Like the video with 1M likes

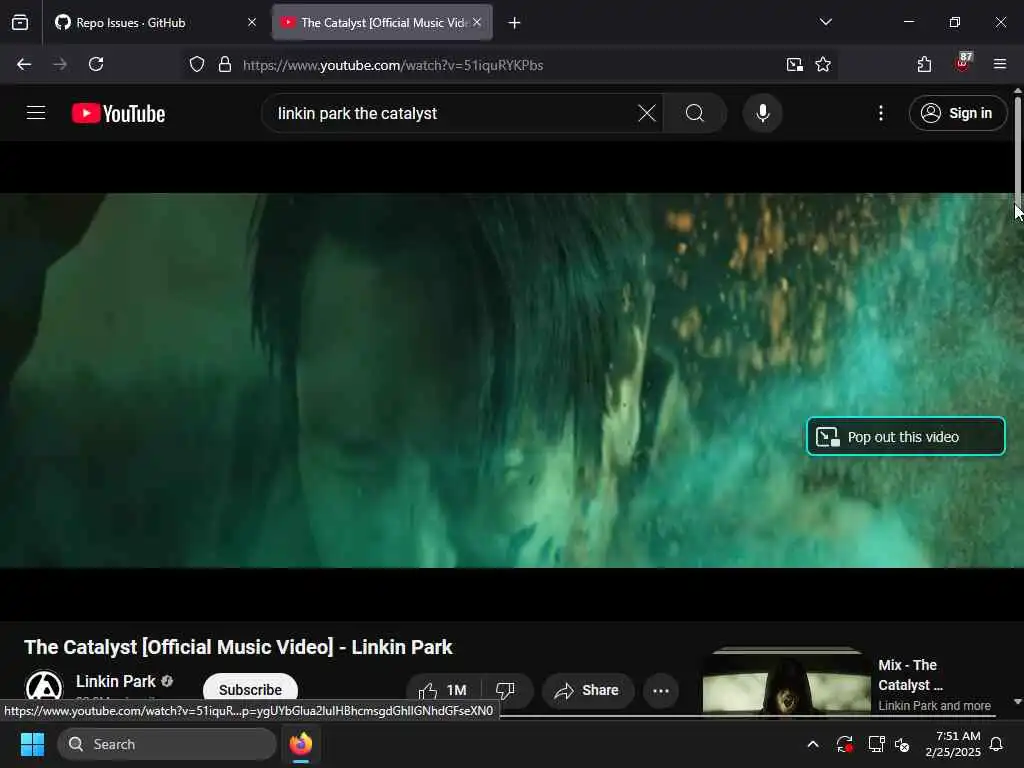pyautogui.click(x=444, y=690)
